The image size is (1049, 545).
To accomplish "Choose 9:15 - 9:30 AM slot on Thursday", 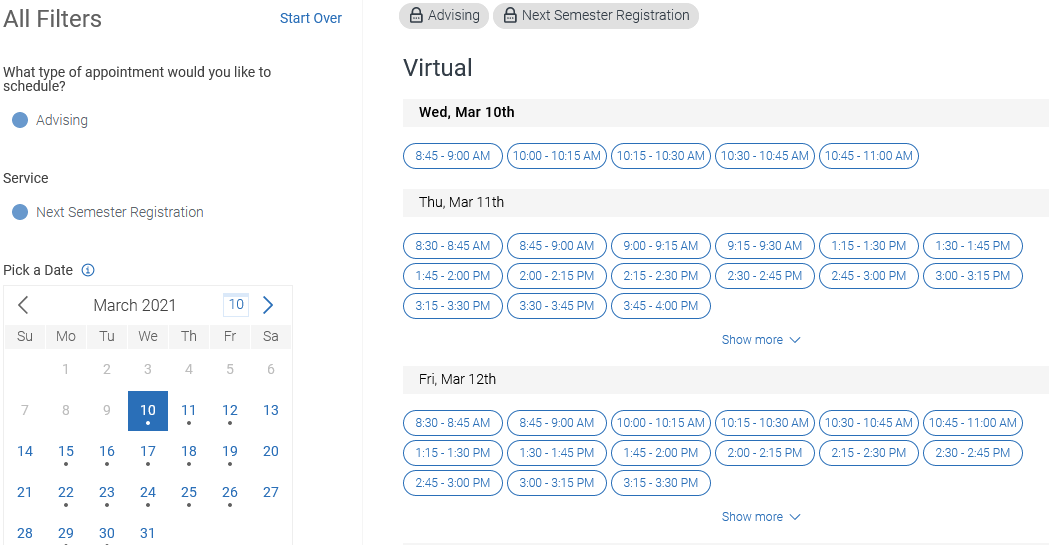I will [765, 246].
